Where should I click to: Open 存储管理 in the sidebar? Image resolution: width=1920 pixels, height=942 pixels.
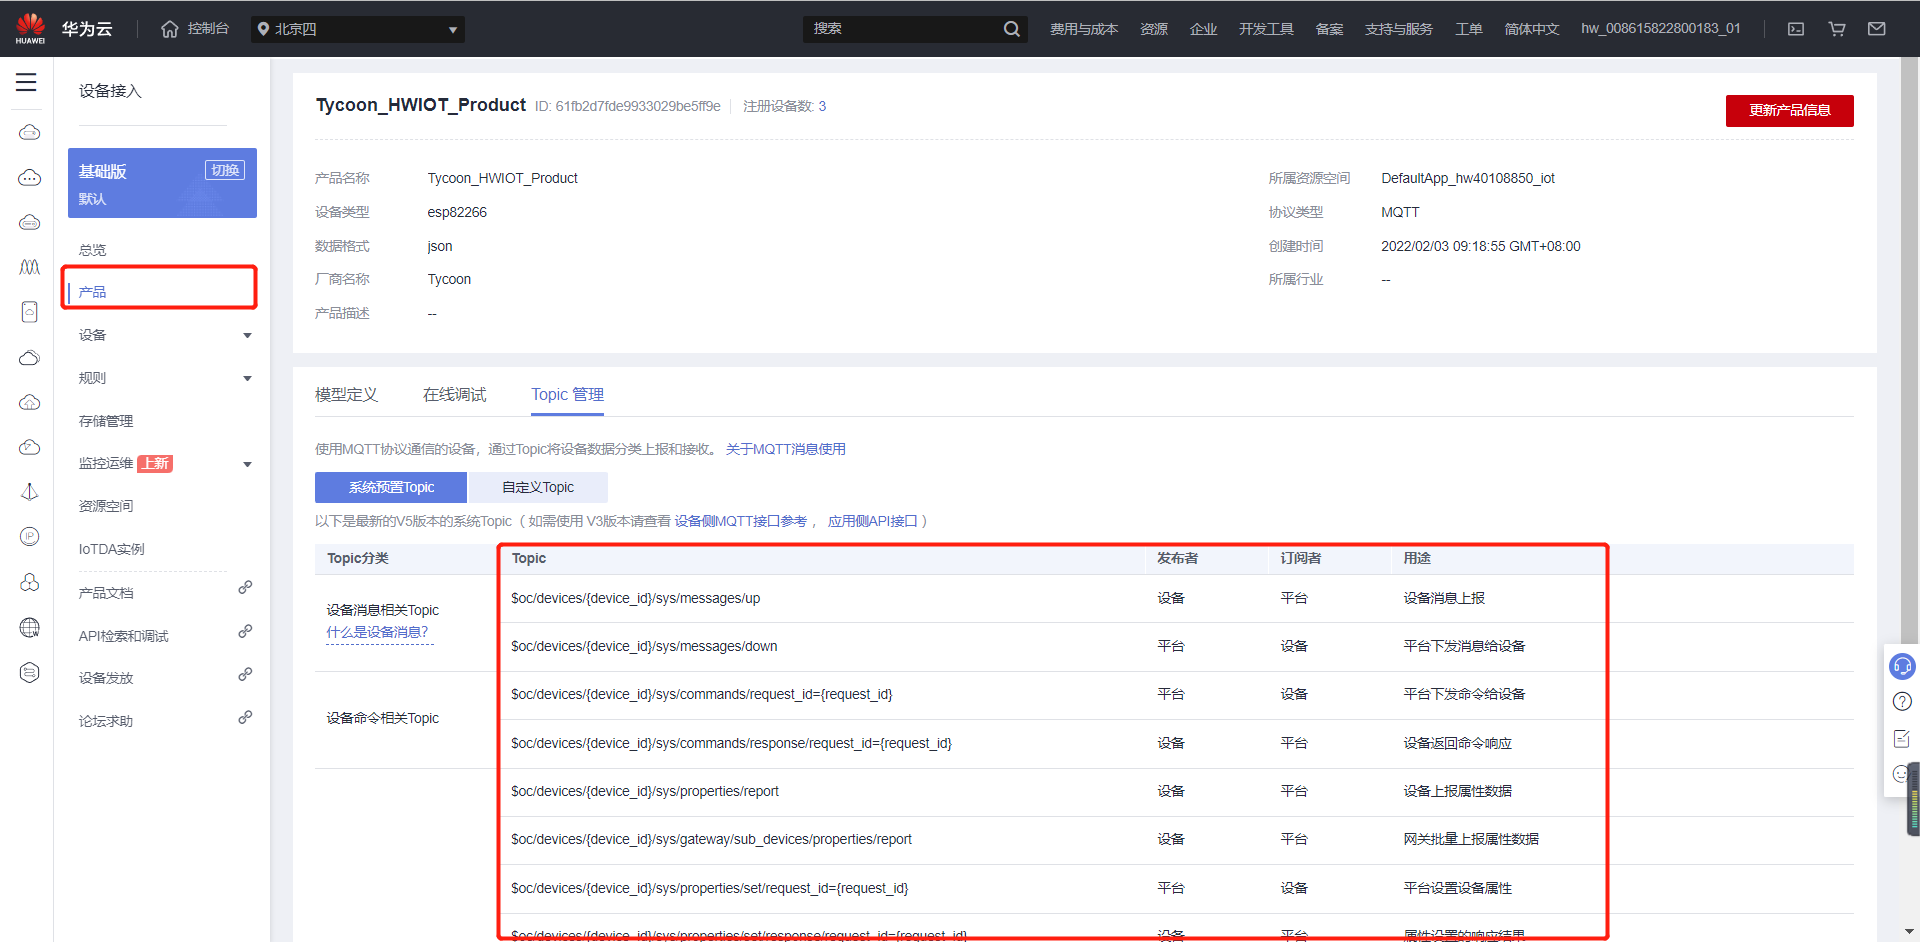pos(106,422)
